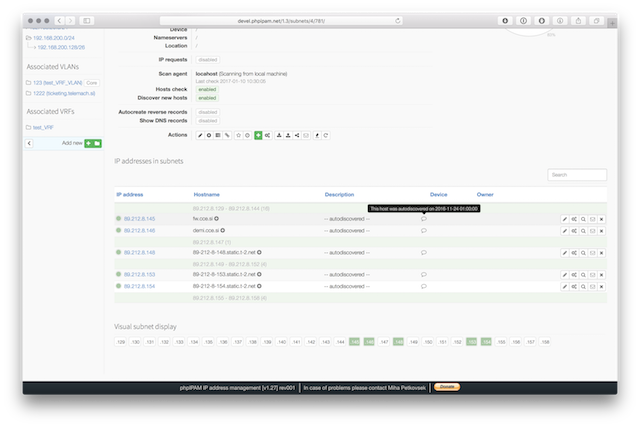
Task: Click the green folder icon beside Add new
Action: pos(97,143)
